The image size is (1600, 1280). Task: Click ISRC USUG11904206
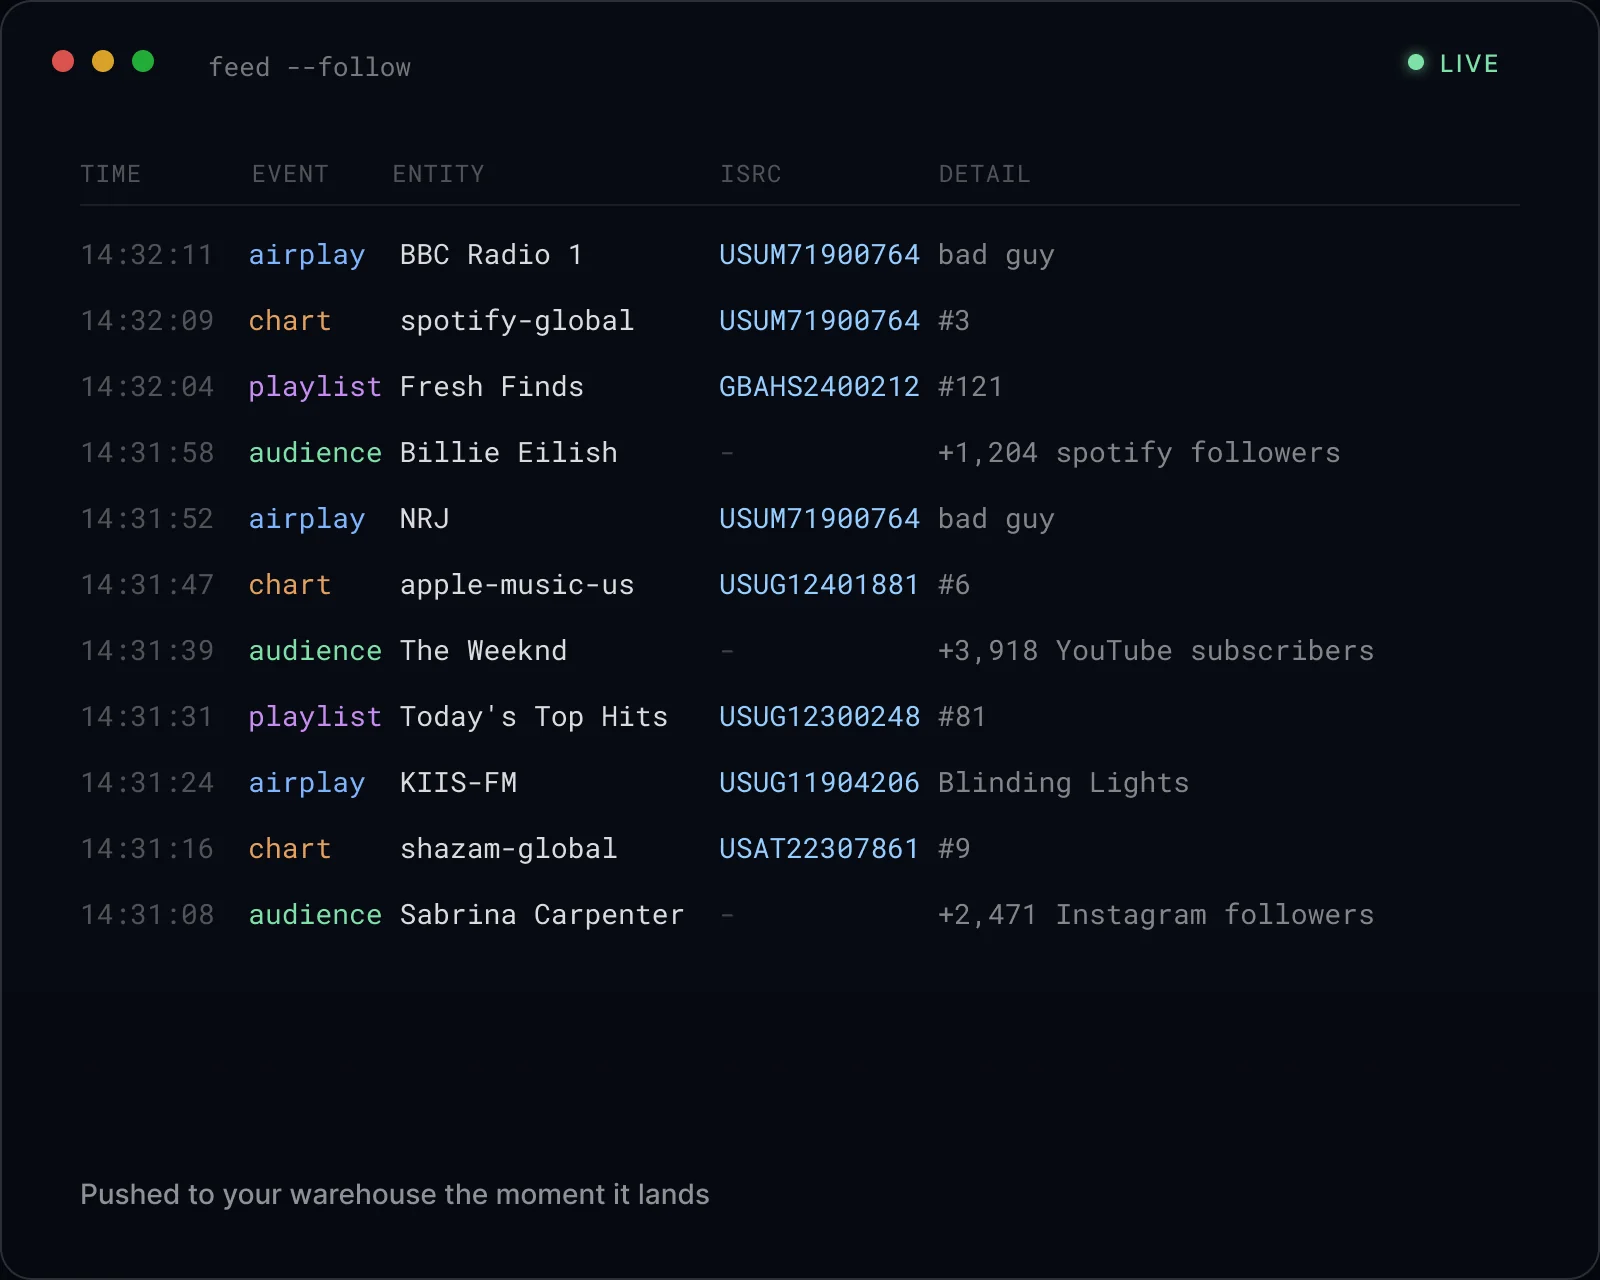coord(819,783)
